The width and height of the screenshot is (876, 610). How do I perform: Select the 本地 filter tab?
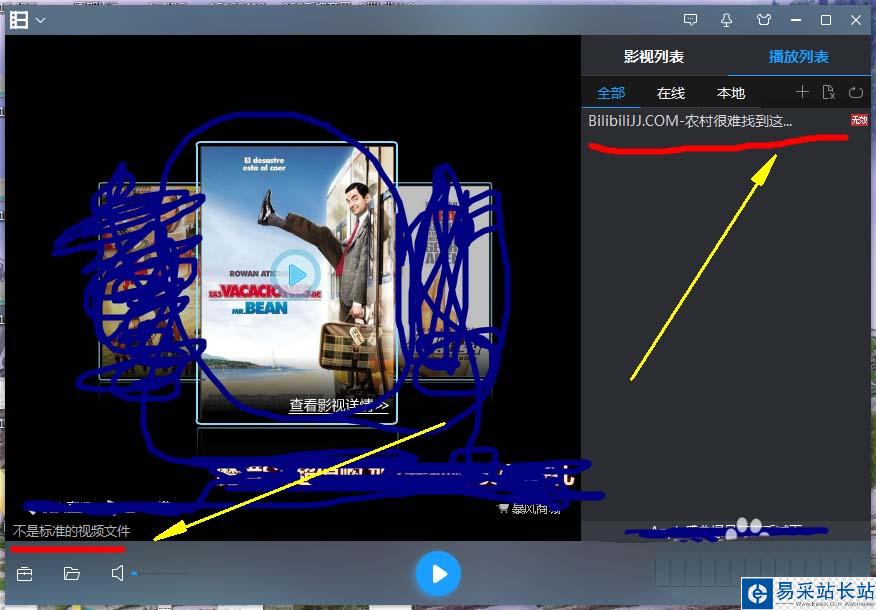(731, 93)
